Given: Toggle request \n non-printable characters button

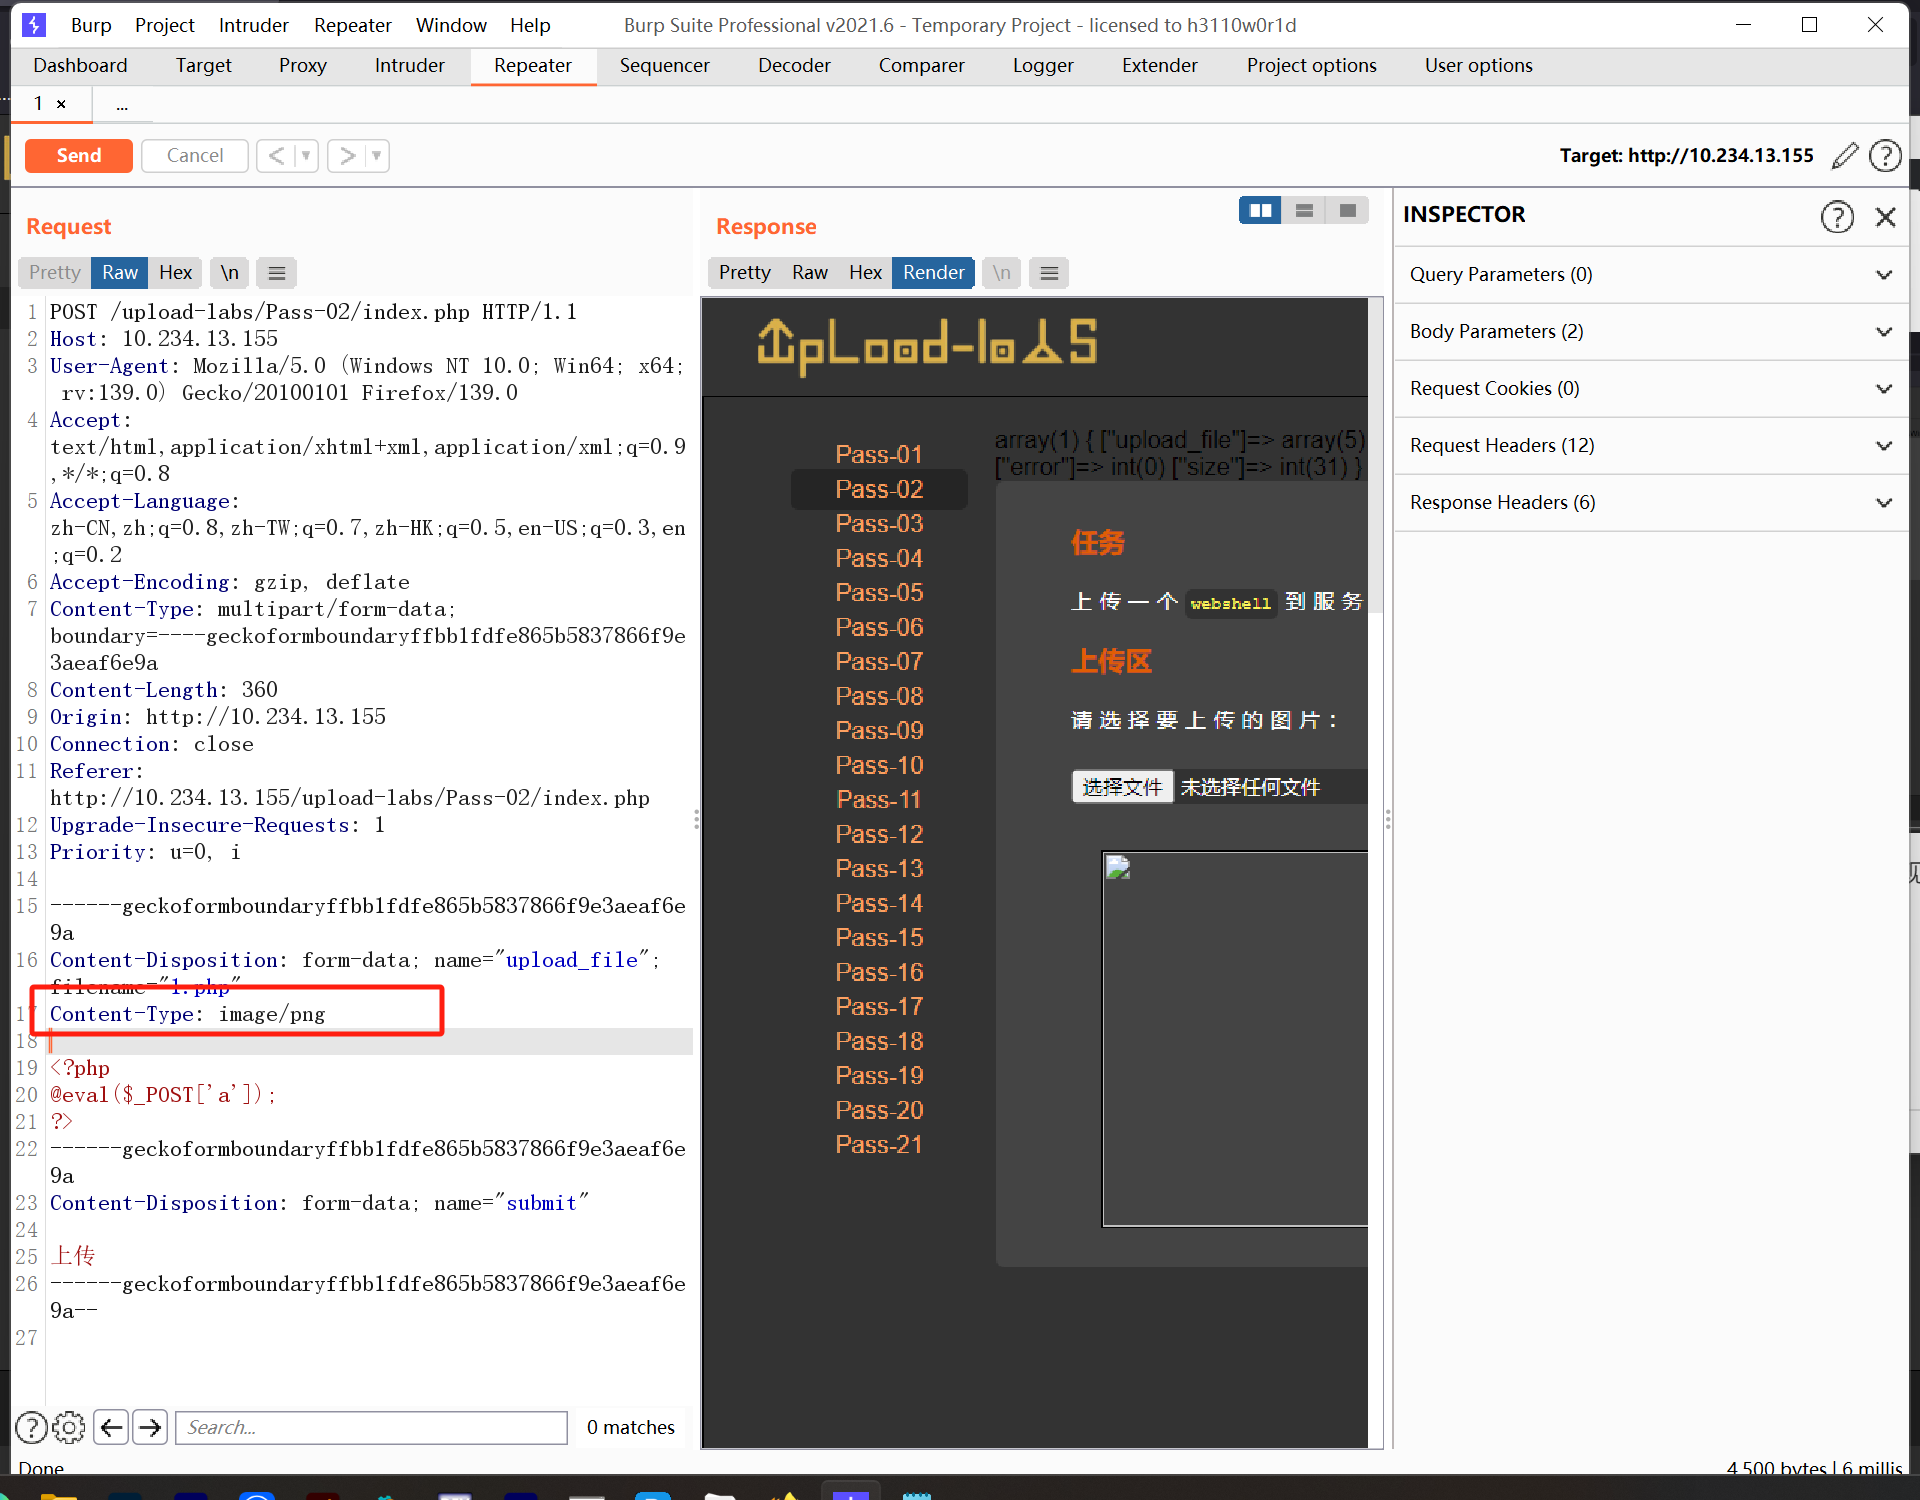Looking at the screenshot, I should tap(230, 273).
